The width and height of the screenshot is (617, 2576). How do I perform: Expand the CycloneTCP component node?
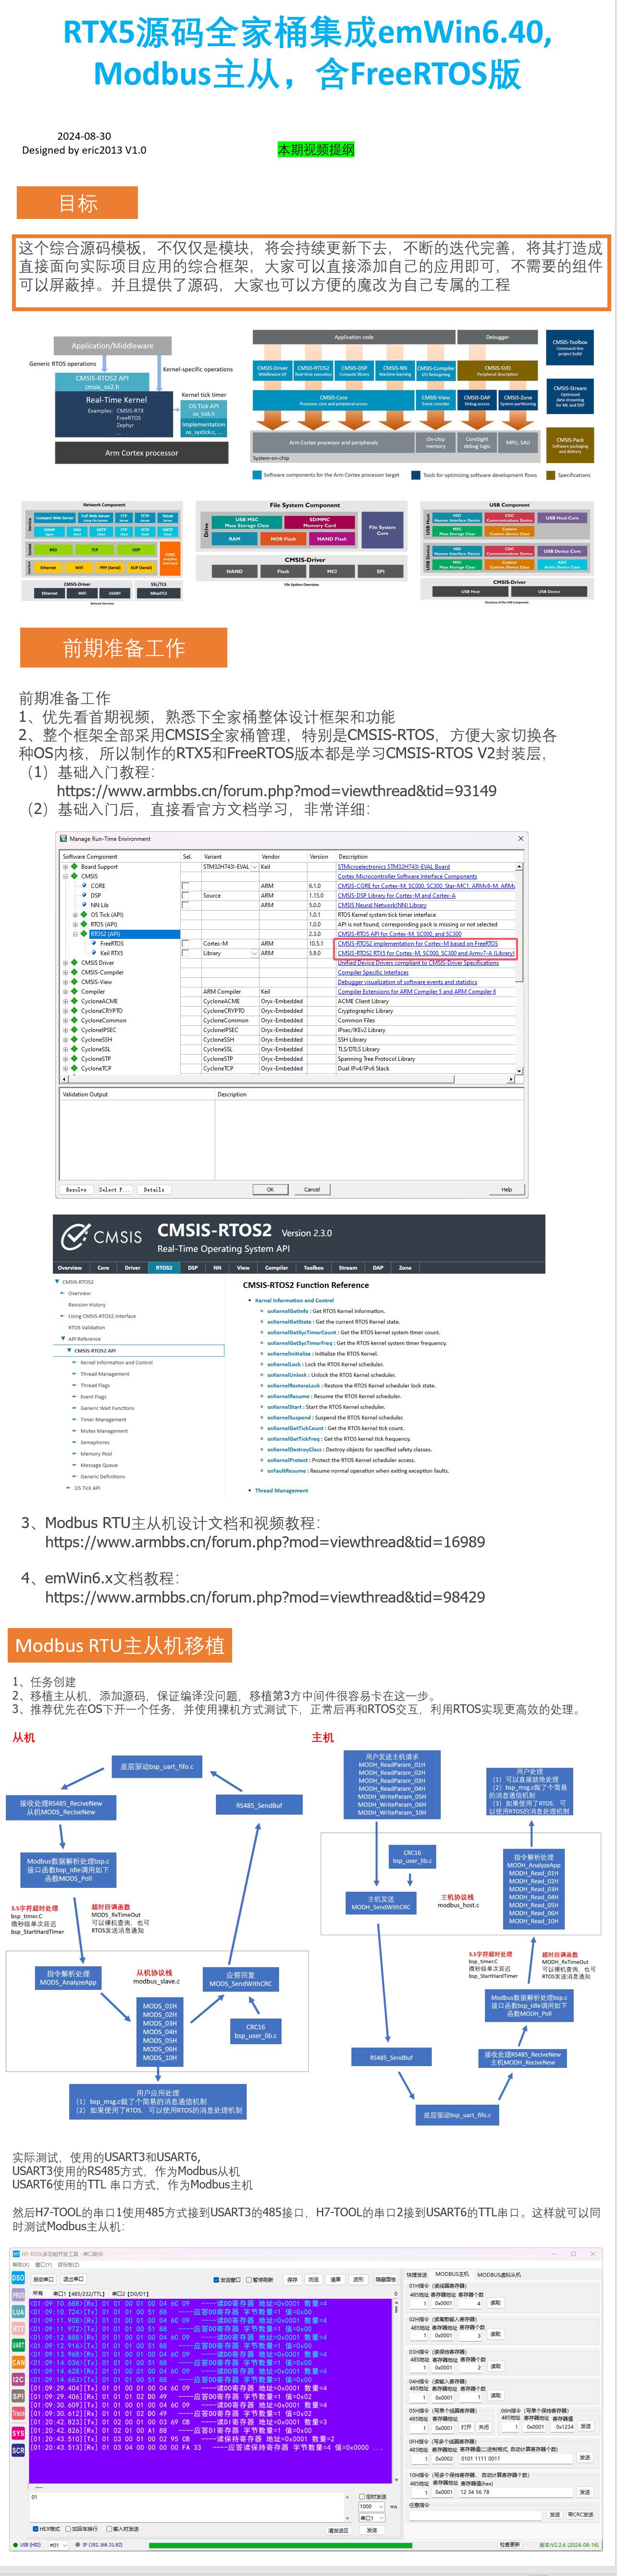point(66,1068)
